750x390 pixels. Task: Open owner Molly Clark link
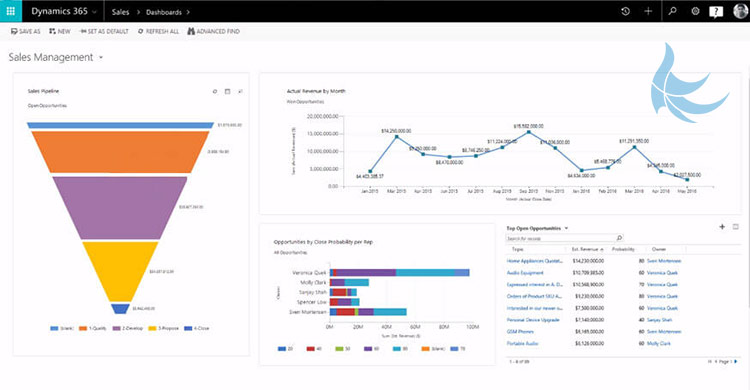[x=659, y=344]
